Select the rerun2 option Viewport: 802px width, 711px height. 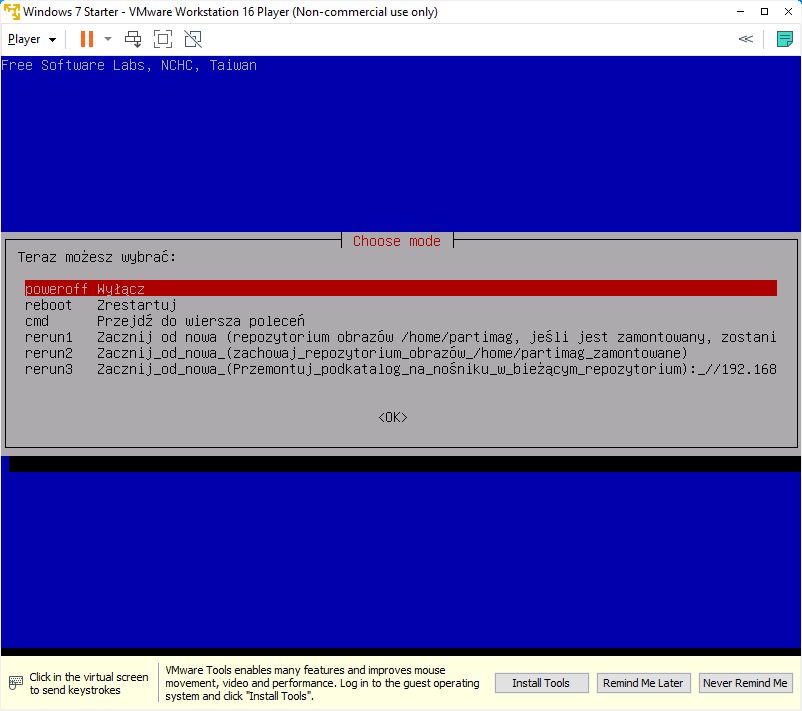(356, 353)
